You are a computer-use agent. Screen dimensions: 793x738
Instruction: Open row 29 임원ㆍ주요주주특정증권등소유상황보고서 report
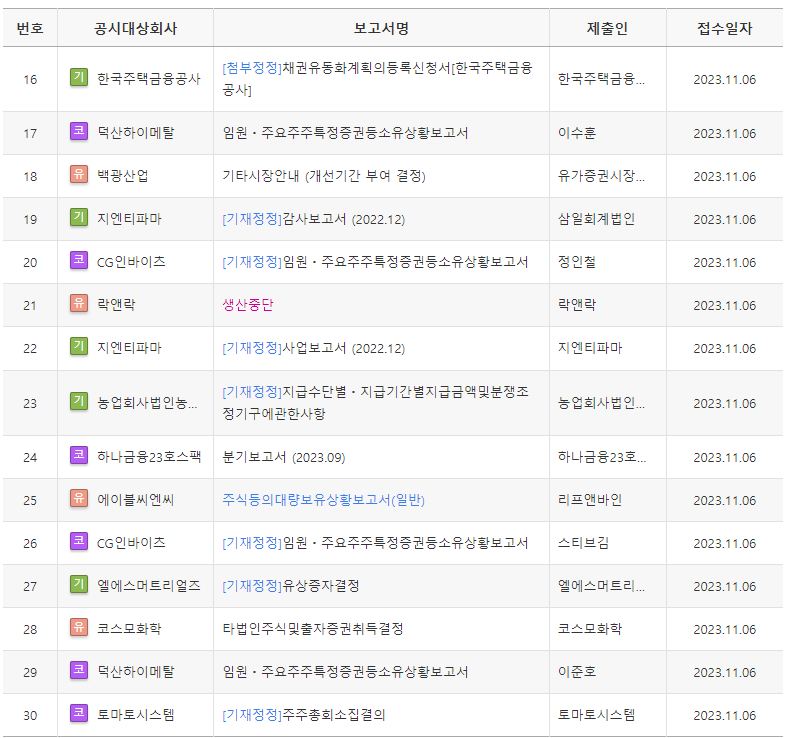[345, 672]
